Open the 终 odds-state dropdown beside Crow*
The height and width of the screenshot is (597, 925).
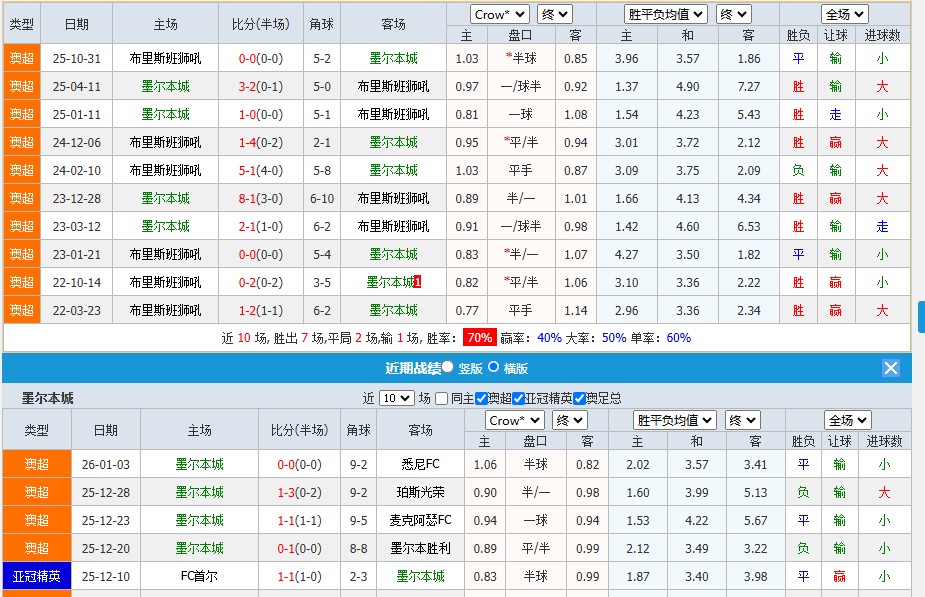tap(554, 14)
